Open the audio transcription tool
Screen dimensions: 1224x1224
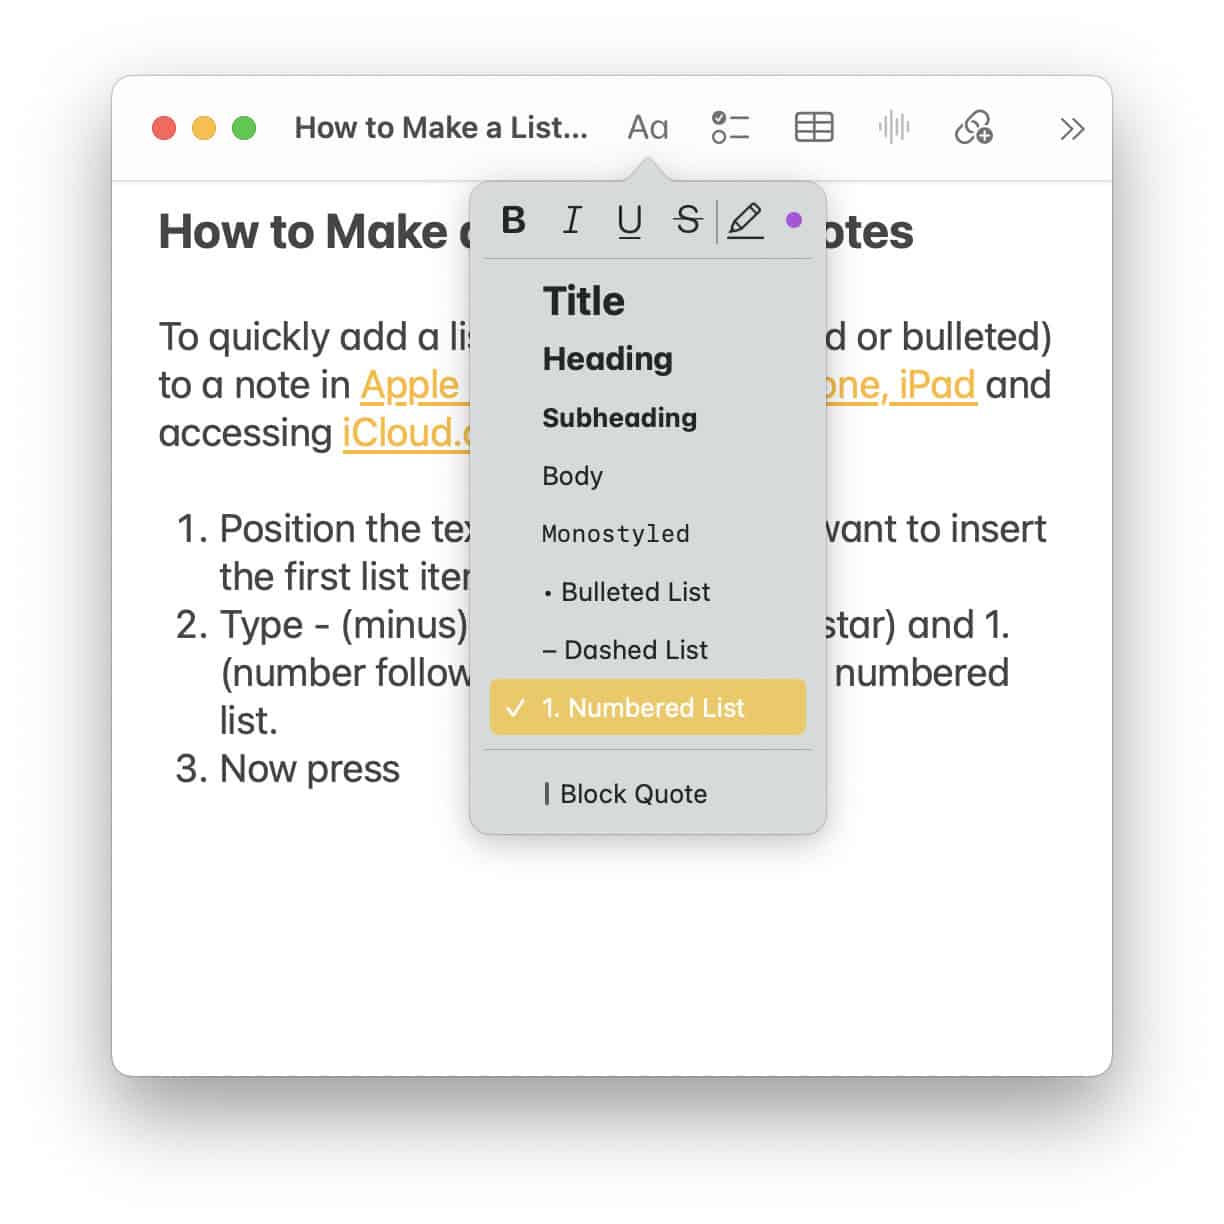point(893,127)
